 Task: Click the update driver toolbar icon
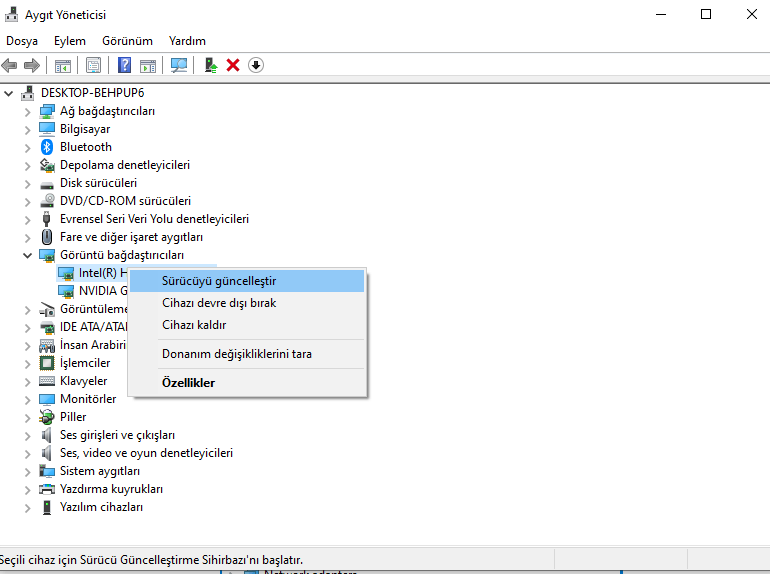(211, 65)
